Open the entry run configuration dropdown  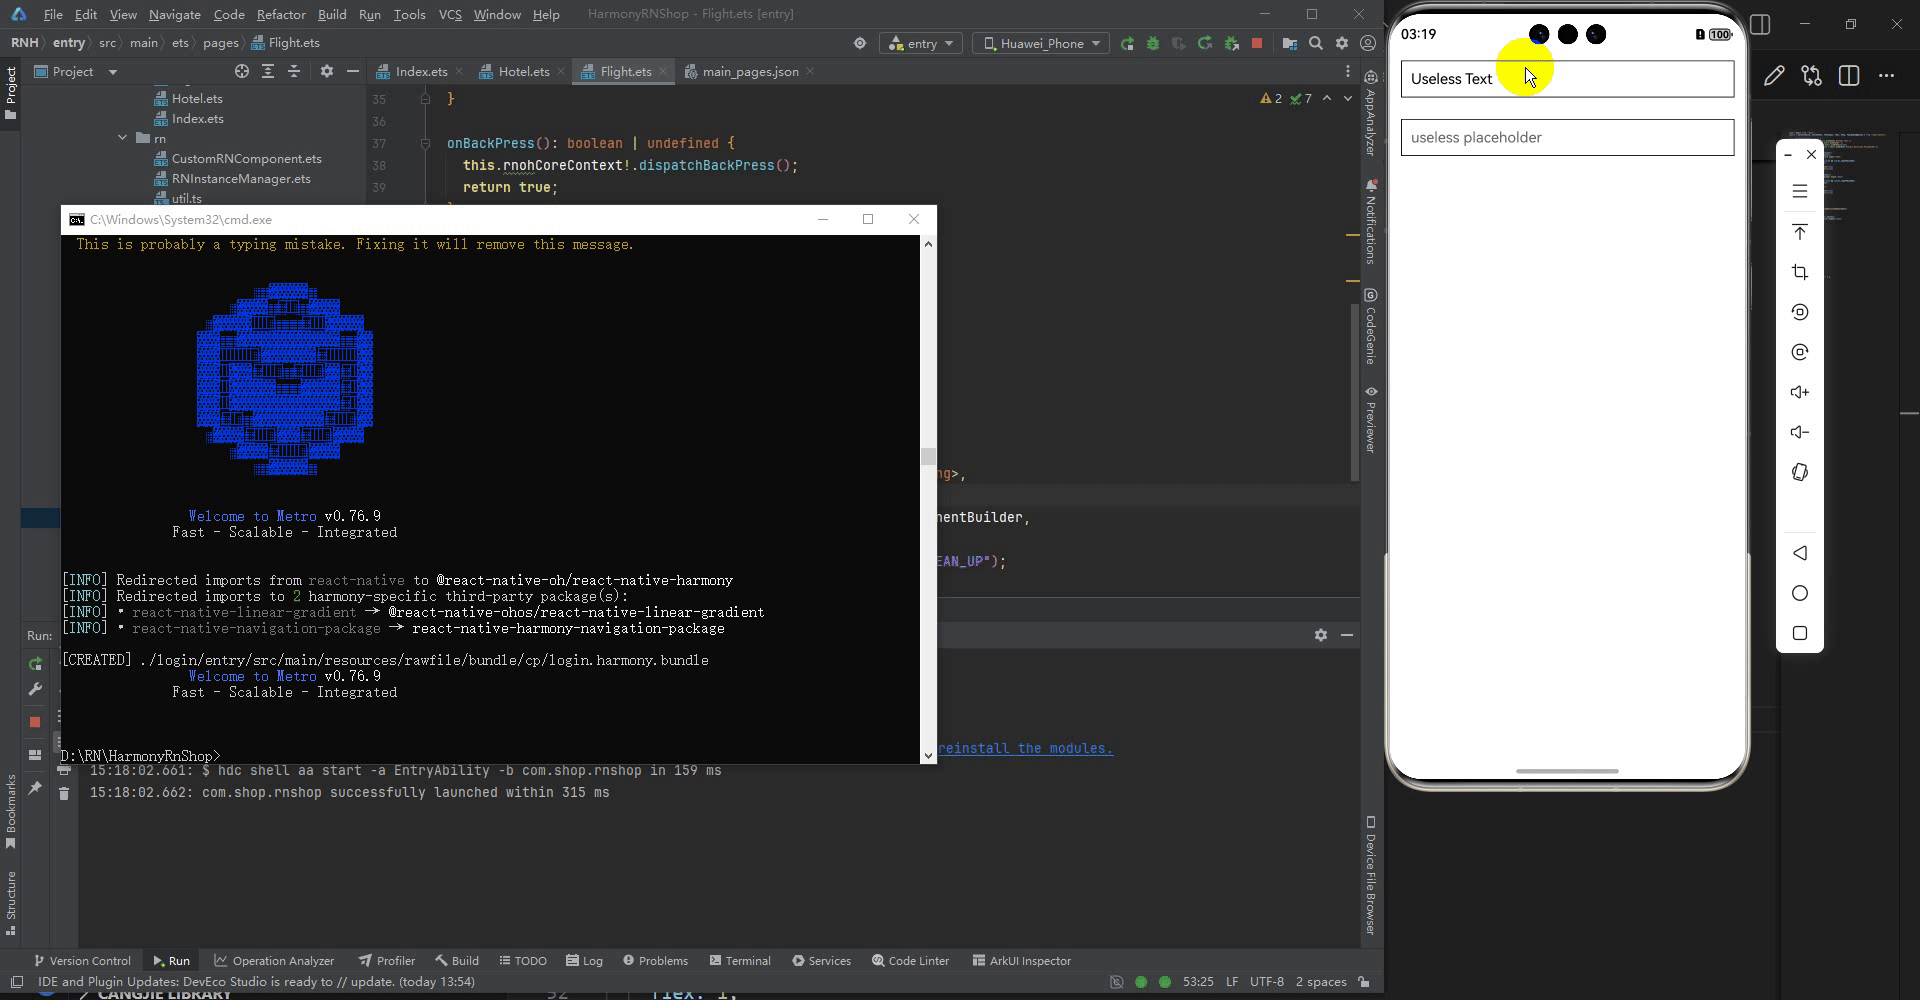point(922,43)
